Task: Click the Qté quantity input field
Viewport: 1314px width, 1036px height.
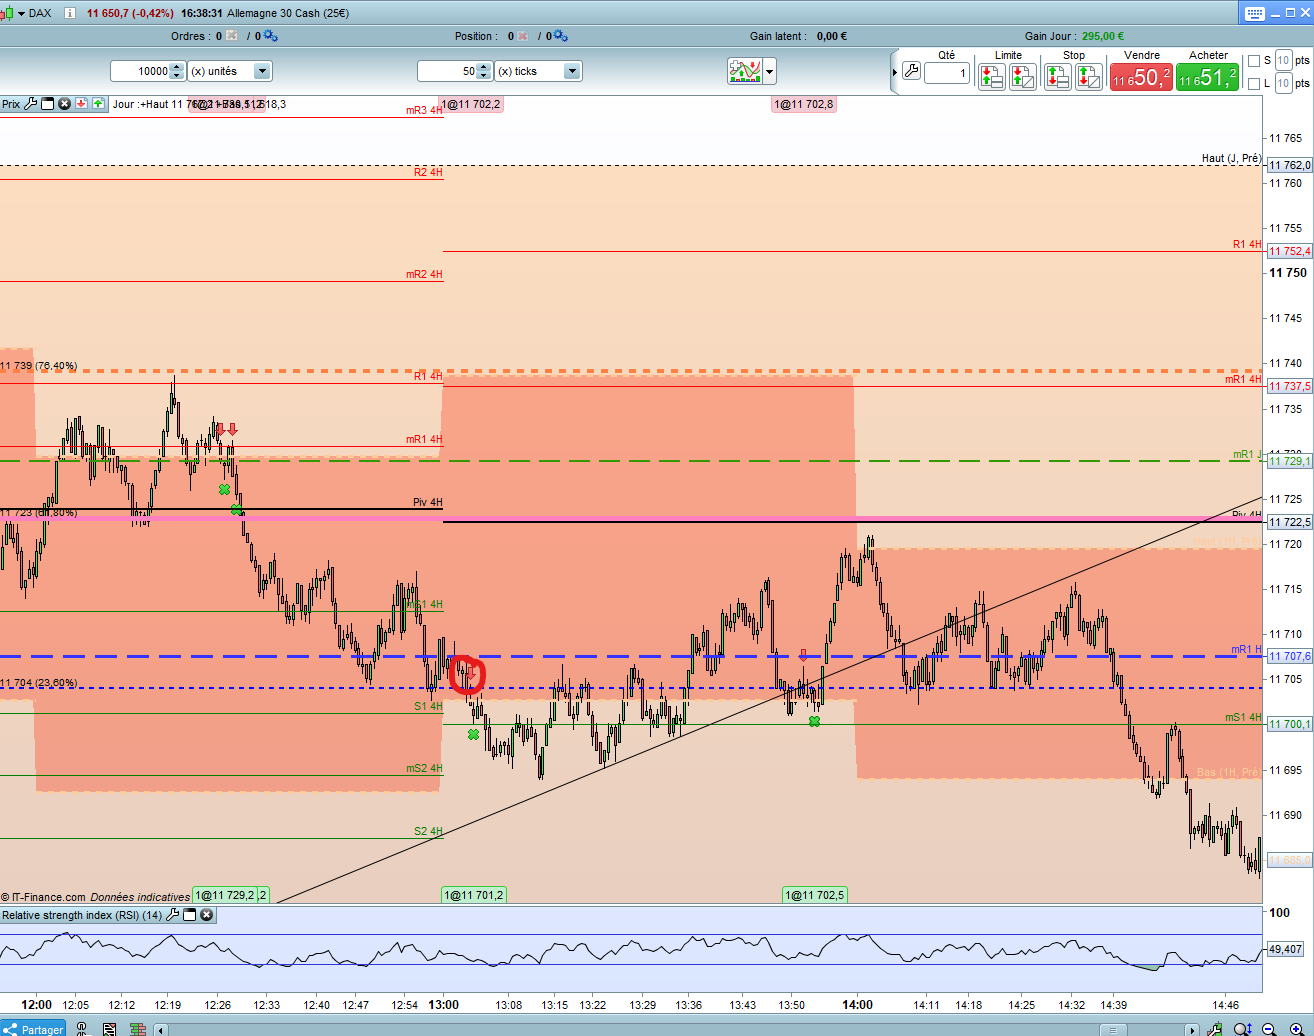Action: 947,73
